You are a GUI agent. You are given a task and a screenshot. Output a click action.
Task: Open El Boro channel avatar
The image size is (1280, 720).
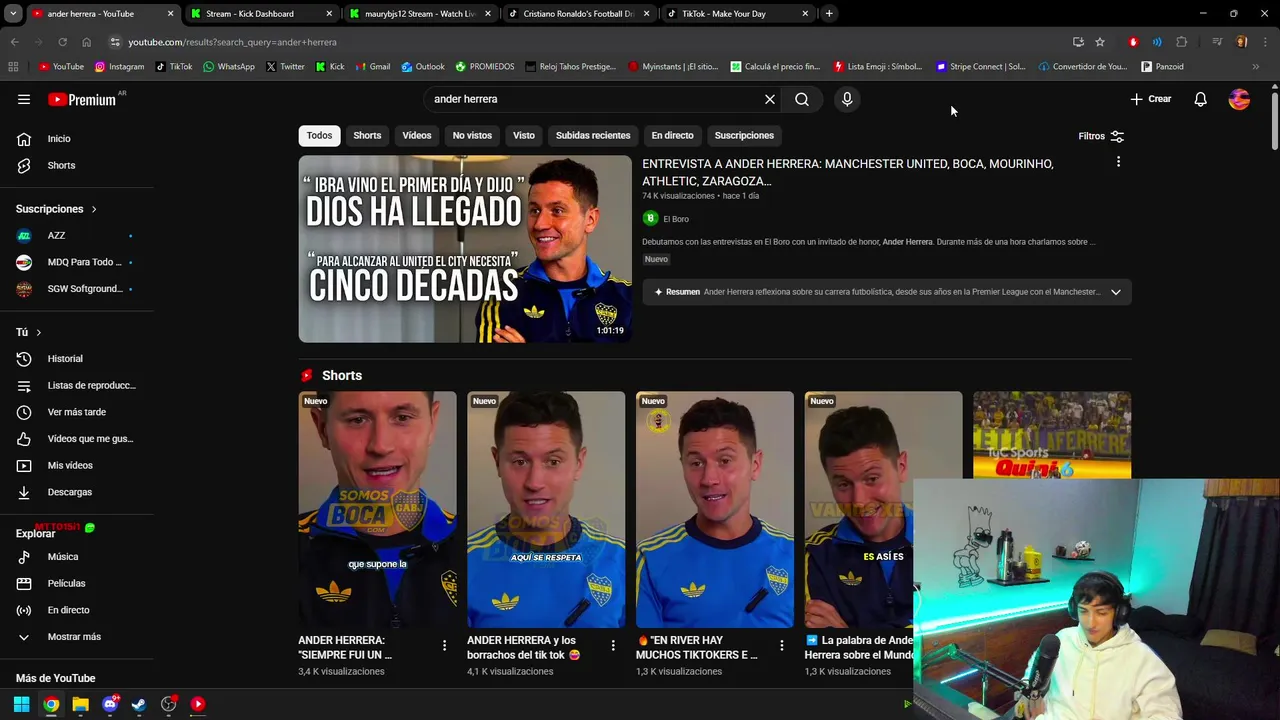point(650,218)
